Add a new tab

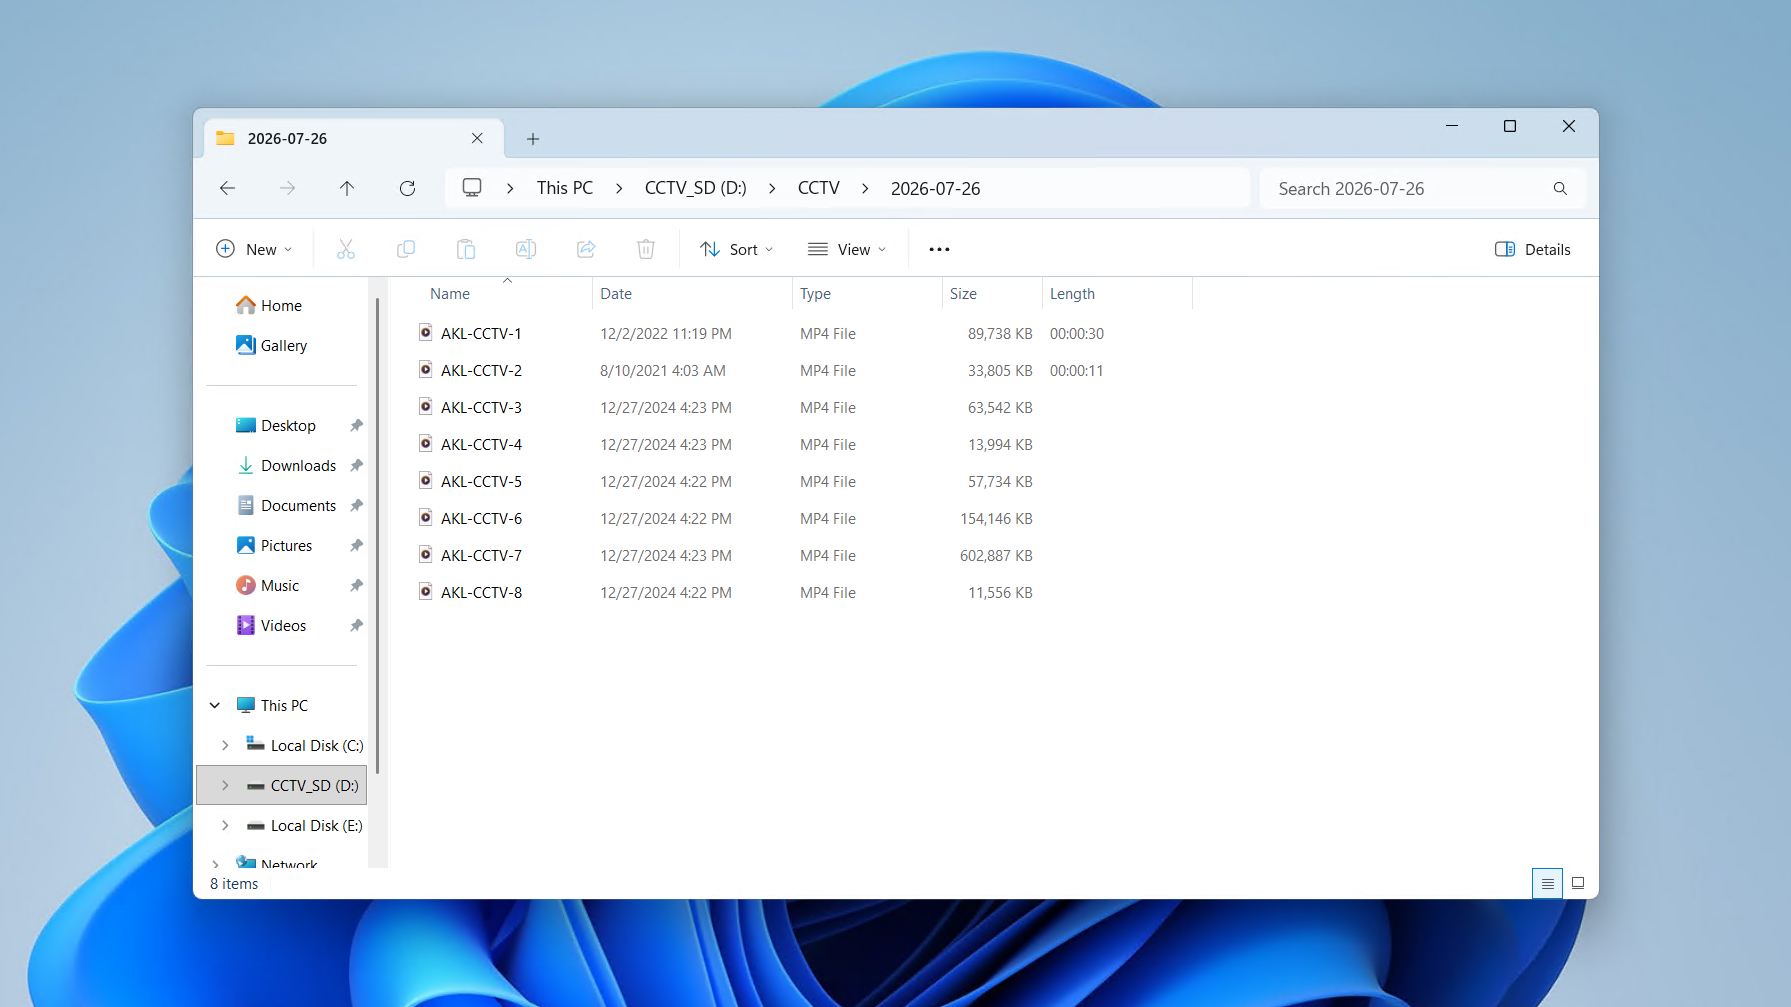[533, 139]
